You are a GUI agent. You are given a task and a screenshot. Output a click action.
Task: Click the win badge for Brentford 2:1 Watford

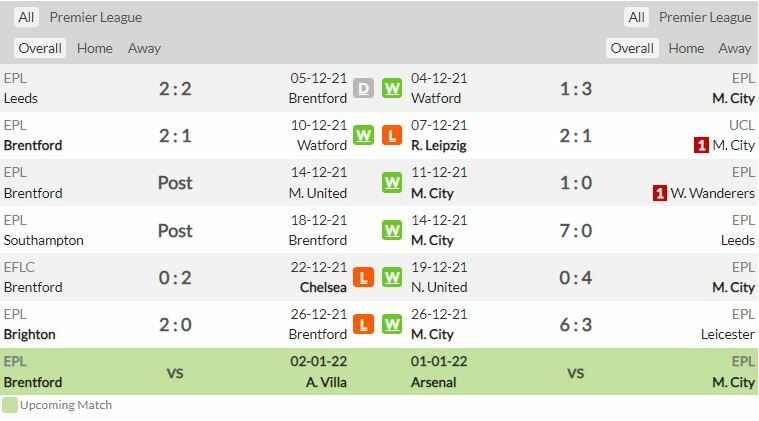pos(363,135)
